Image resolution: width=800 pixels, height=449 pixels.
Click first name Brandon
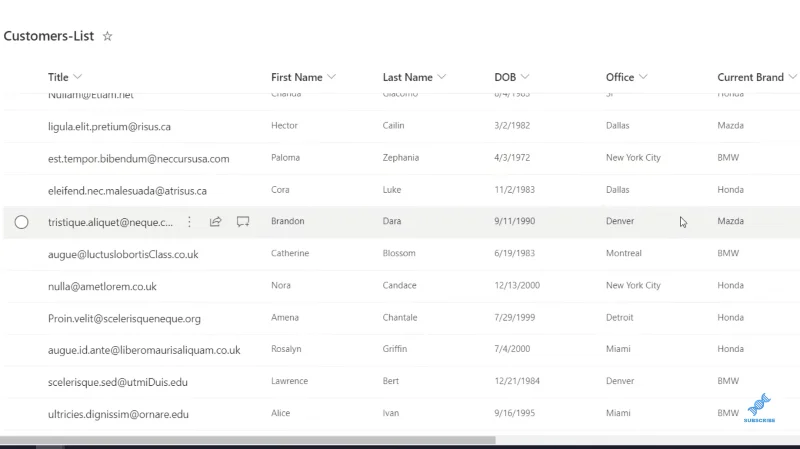pos(288,221)
